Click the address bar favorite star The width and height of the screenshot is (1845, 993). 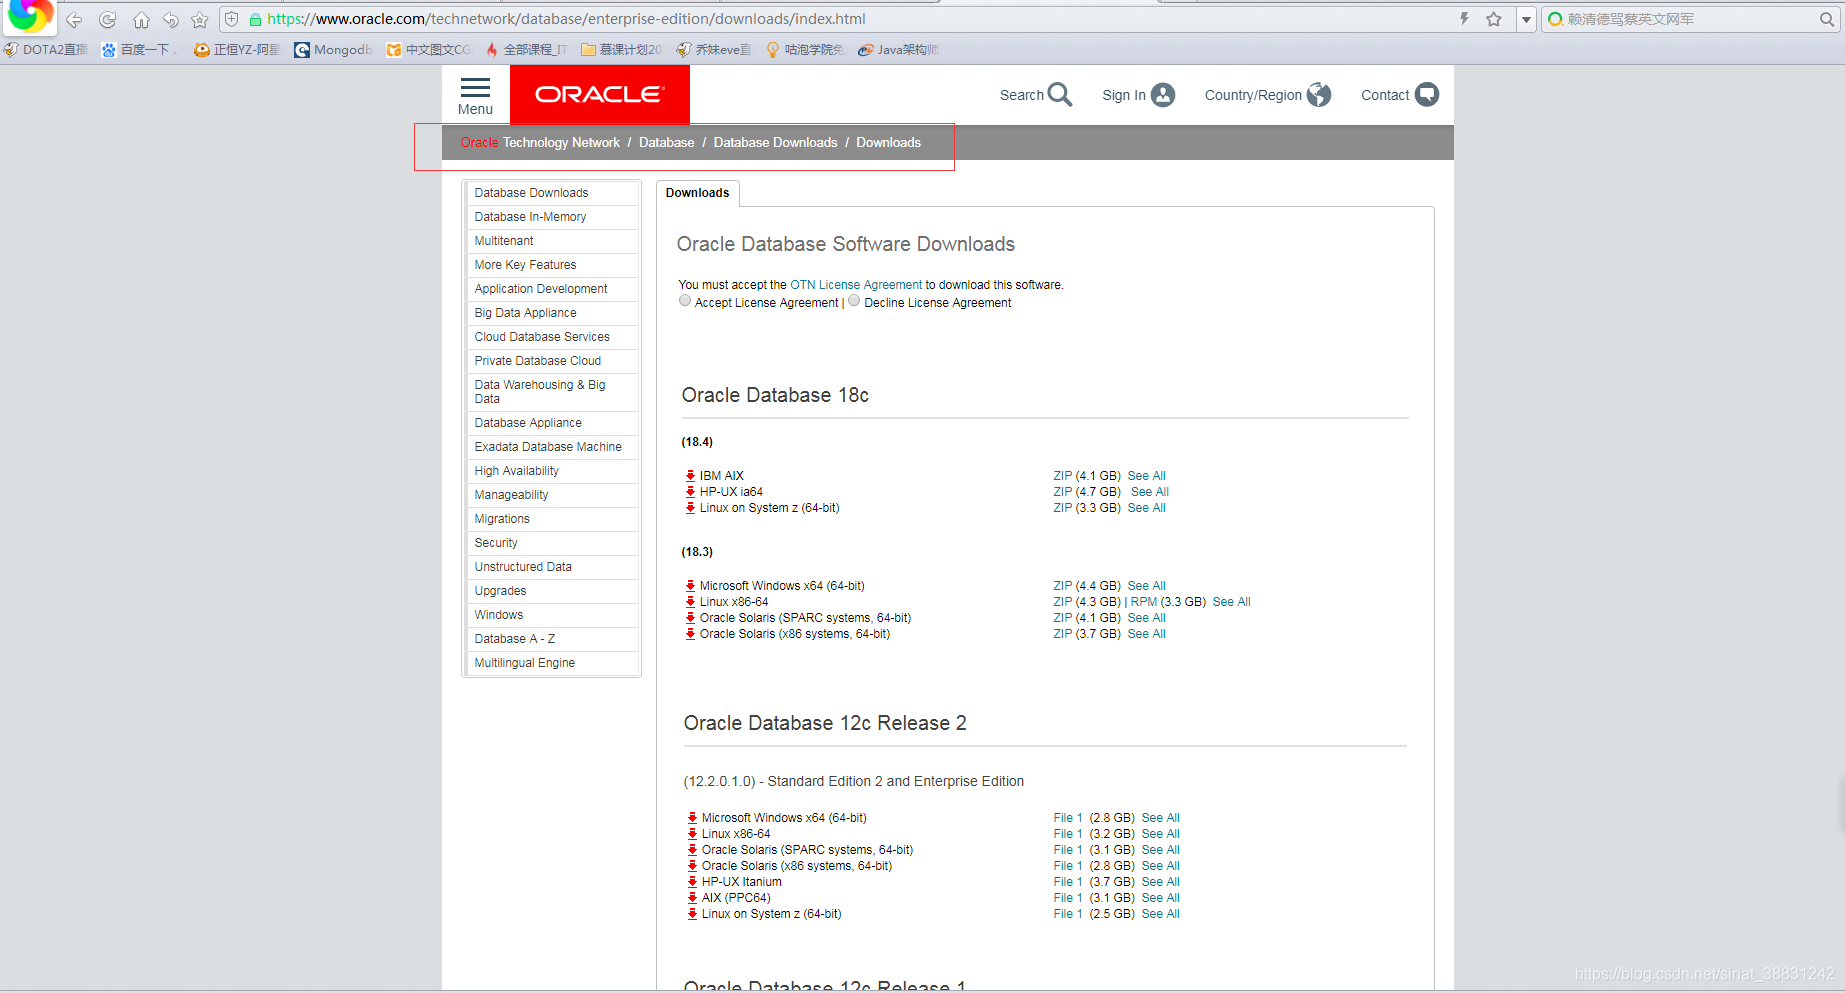click(x=1494, y=19)
